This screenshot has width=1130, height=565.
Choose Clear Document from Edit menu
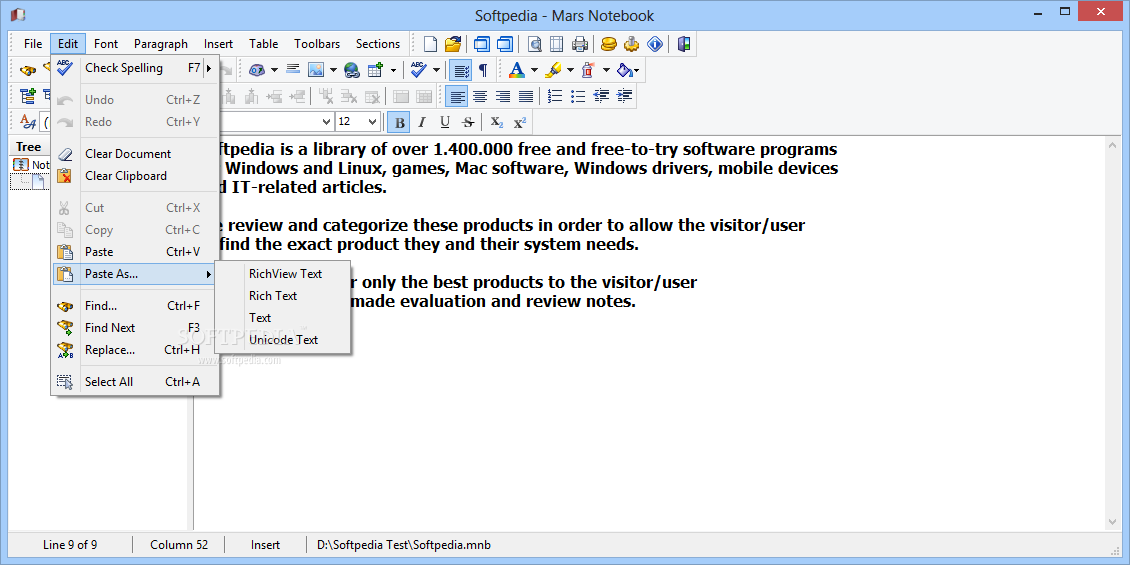pyautogui.click(x=135, y=154)
